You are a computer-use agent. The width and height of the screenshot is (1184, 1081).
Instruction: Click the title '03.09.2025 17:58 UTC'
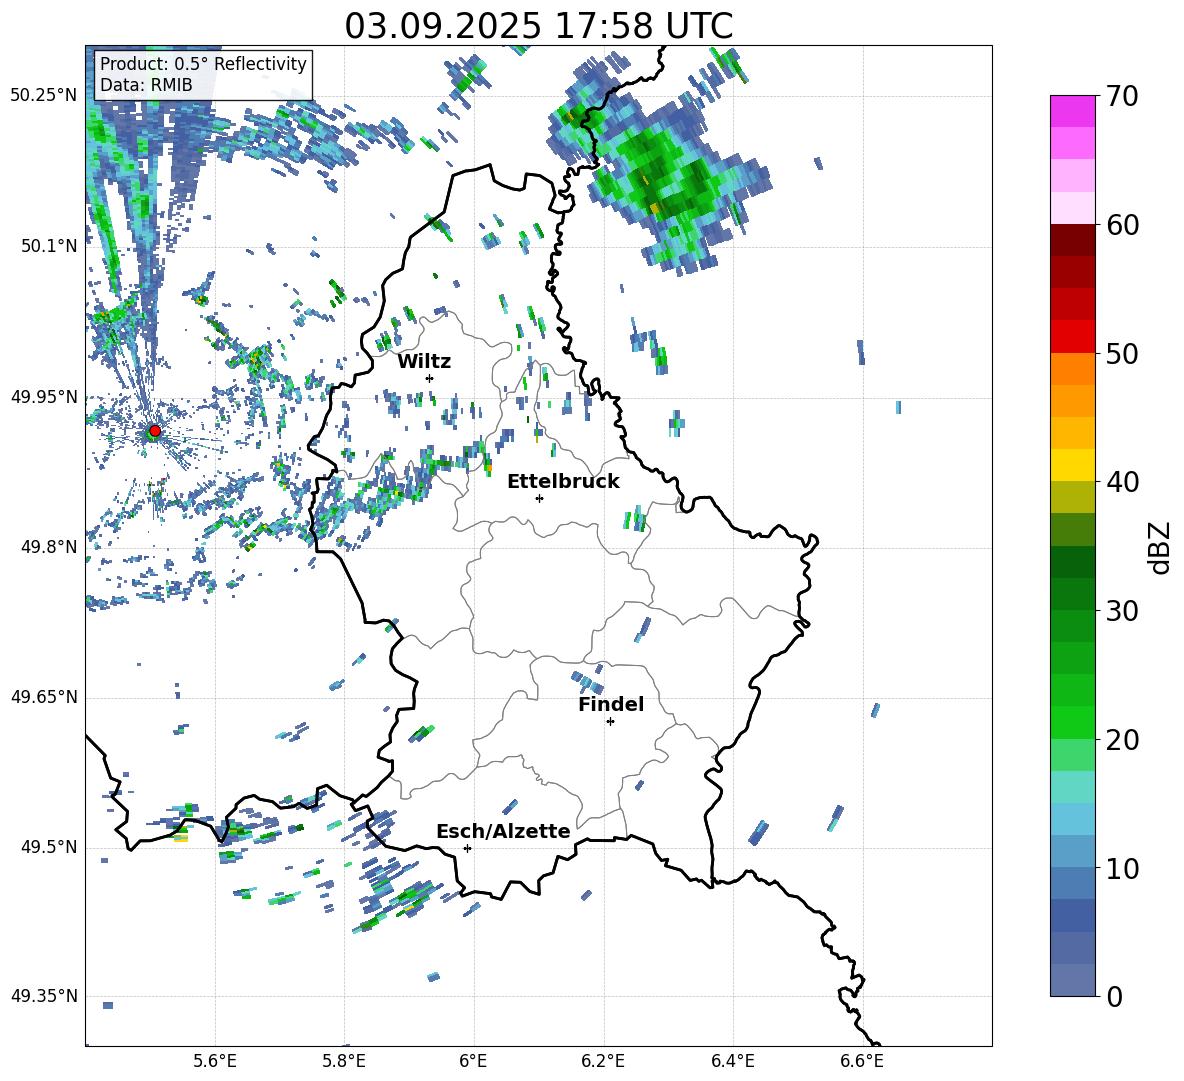click(x=538, y=26)
